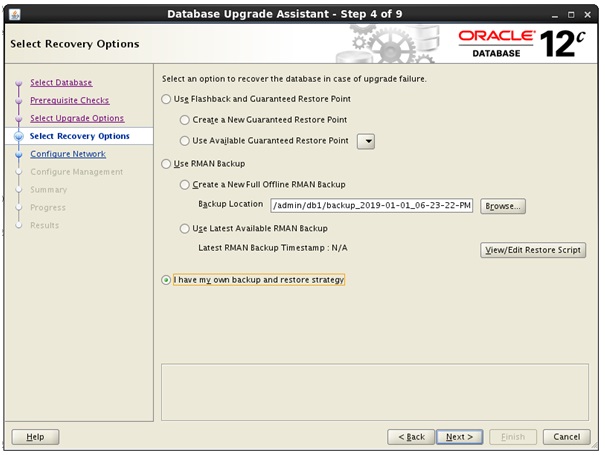Open Prerequisite Checks step in sidebar
Viewport: 606px width, 455px height.
(x=69, y=101)
